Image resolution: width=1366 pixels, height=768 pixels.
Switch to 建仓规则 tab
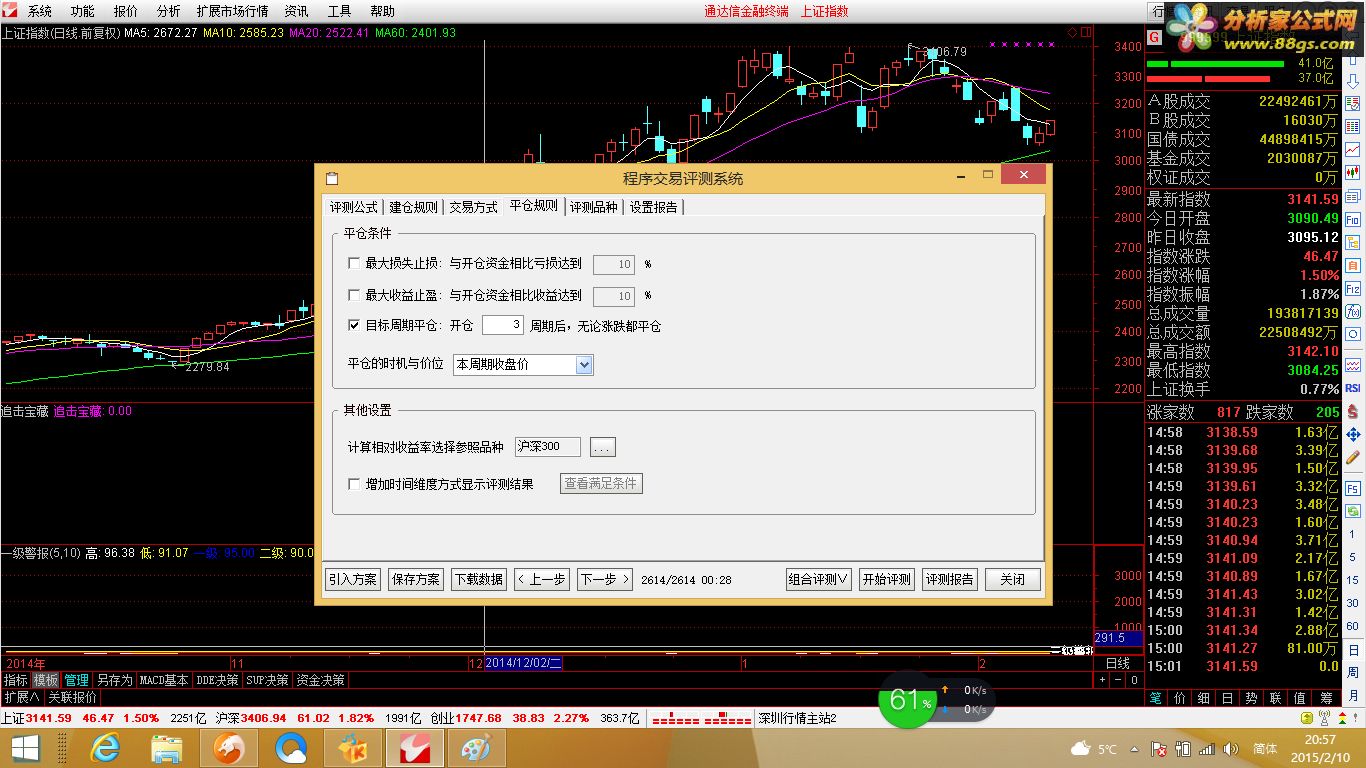coord(413,207)
